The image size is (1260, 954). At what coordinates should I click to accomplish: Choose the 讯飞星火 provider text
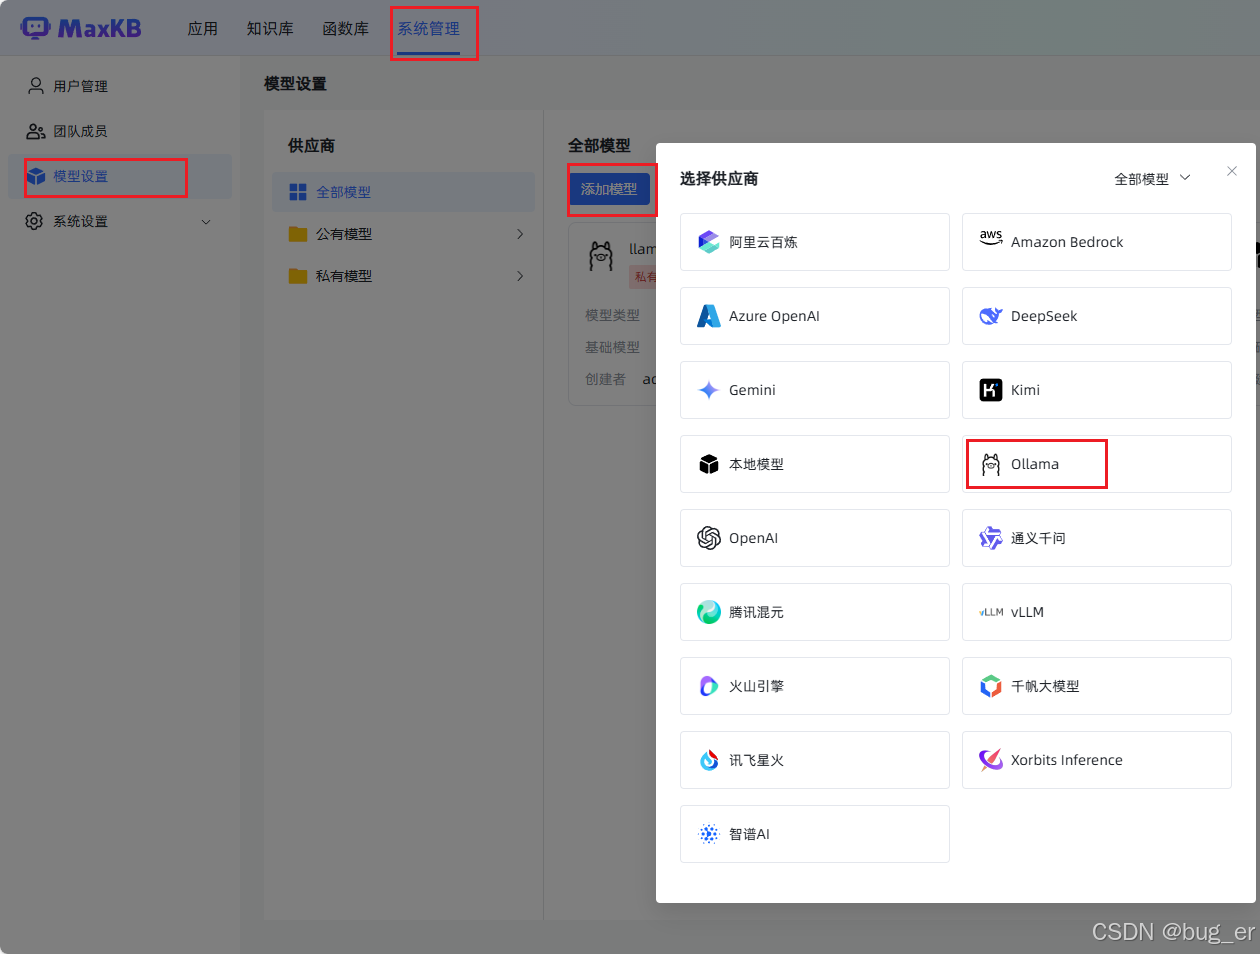click(x=756, y=760)
